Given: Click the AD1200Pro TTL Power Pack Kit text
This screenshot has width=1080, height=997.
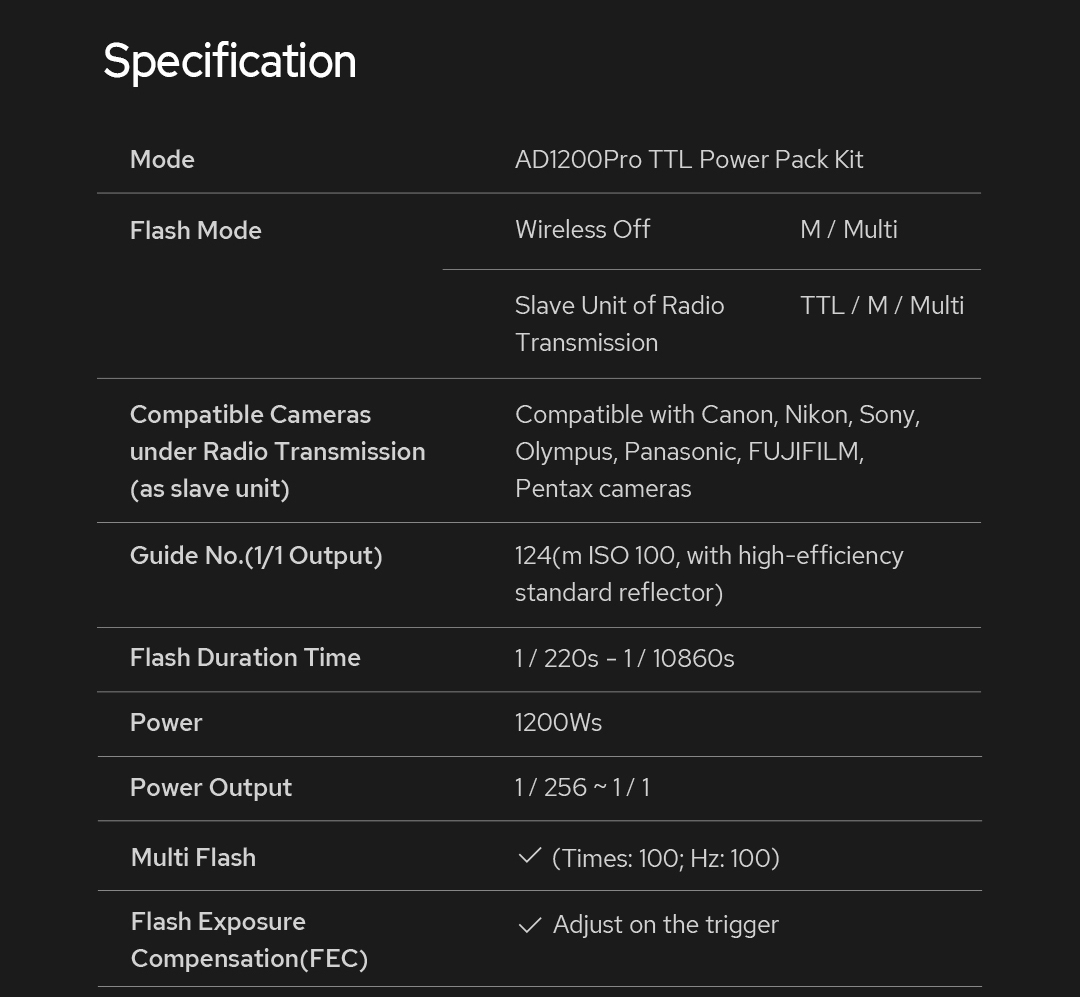Looking at the screenshot, I should coord(689,159).
